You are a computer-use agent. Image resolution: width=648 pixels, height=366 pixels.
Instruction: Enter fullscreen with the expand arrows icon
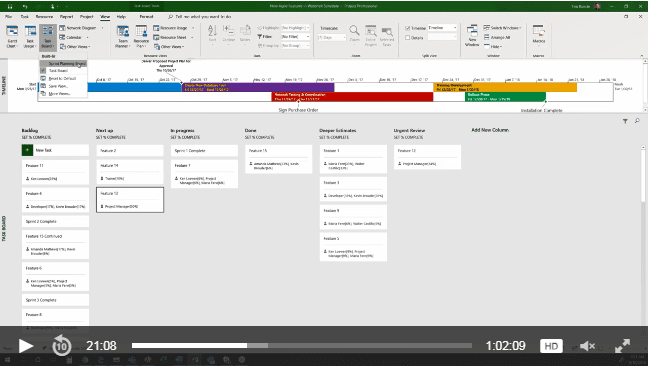tap(622, 346)
